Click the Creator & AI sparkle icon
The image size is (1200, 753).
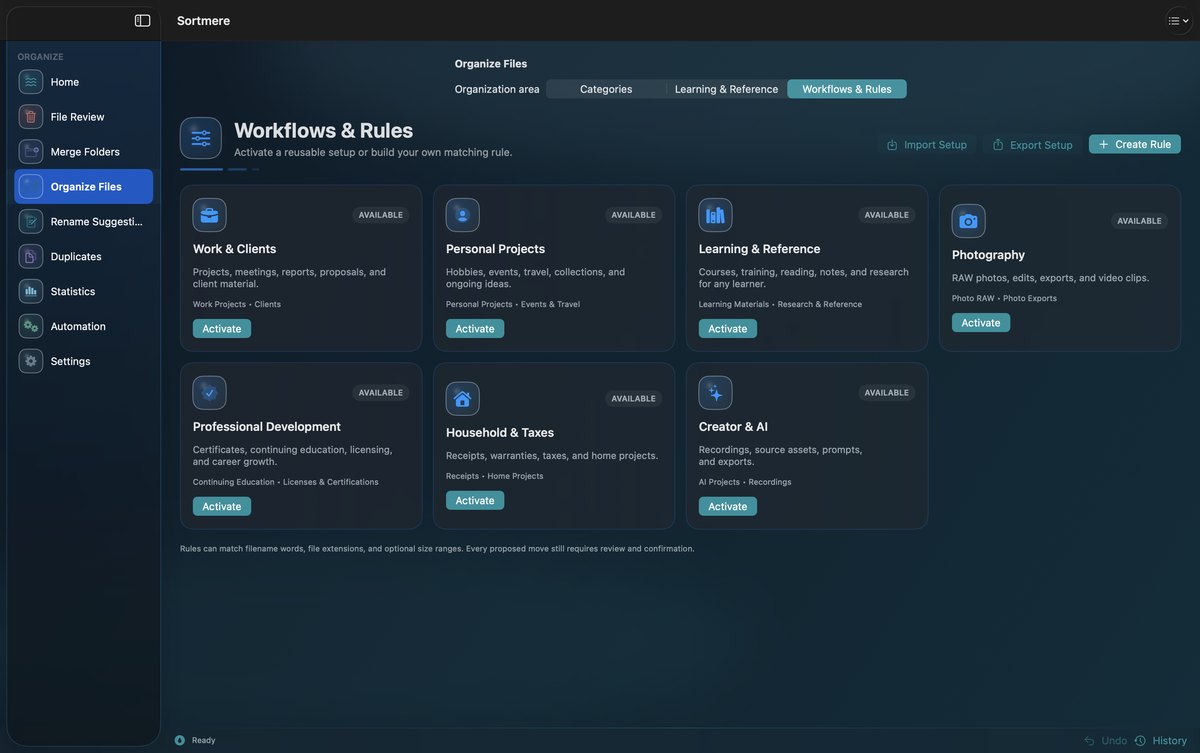(716, 393)
